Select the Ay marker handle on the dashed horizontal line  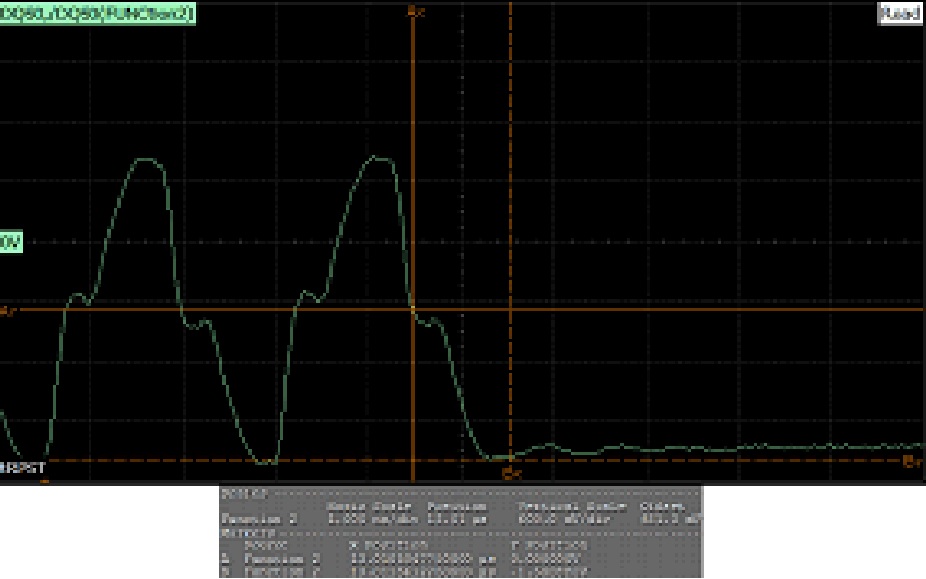pyautogui.click(x=912, y=461)
